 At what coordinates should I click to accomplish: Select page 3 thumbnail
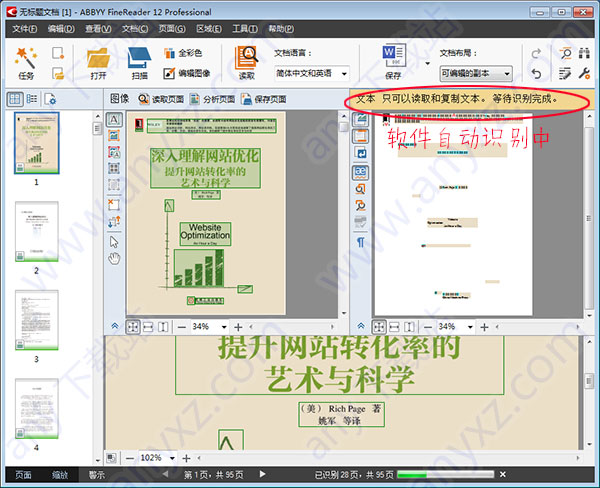37,320
